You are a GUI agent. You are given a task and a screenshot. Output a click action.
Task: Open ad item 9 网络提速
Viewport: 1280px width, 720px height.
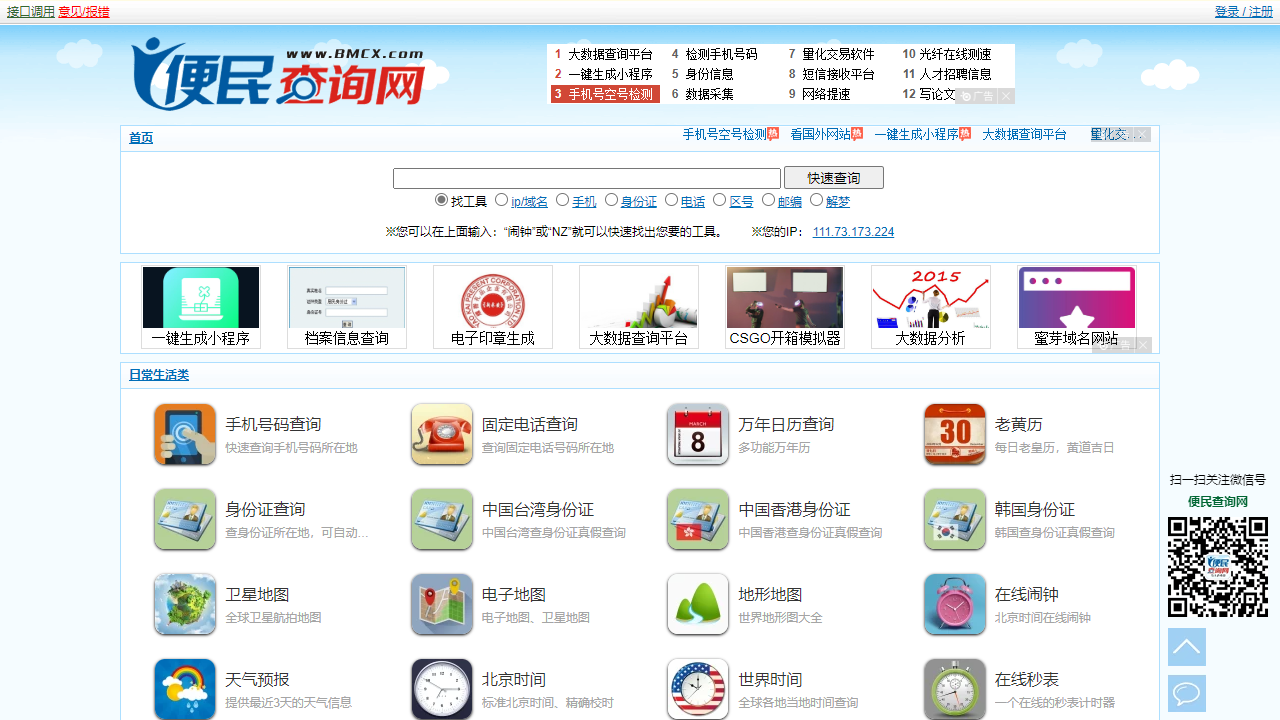(x=819, y=94)
